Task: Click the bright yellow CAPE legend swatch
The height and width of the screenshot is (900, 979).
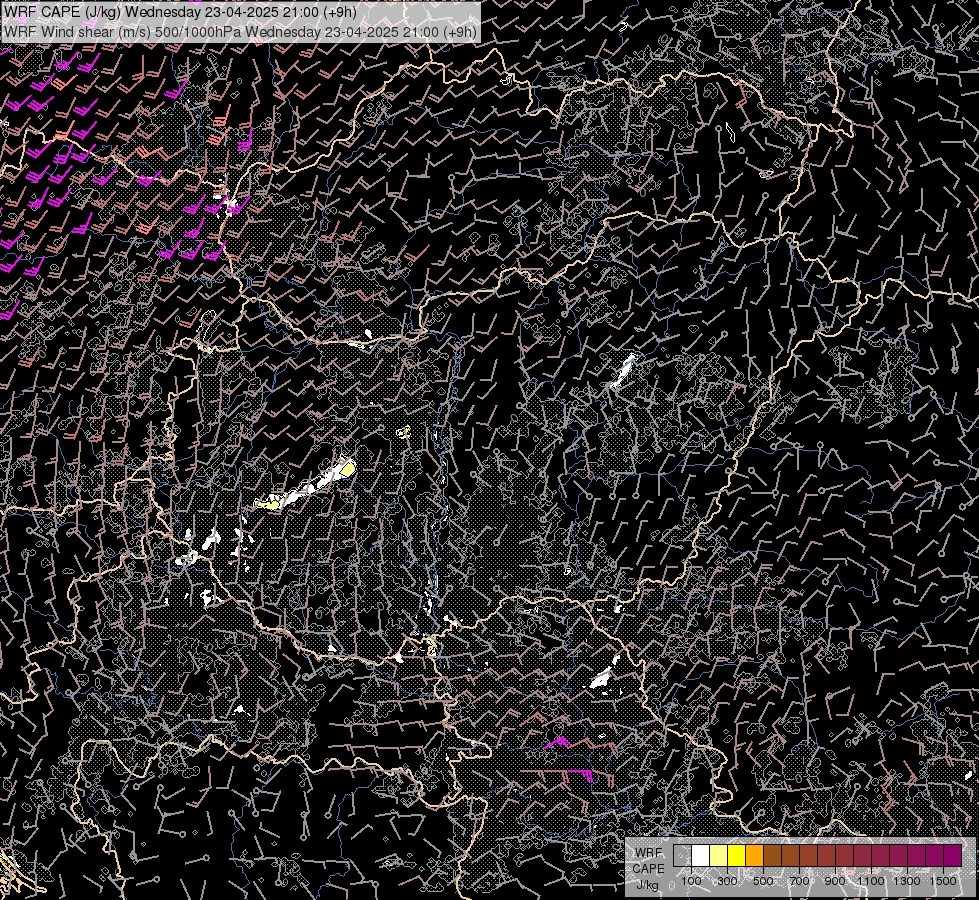Action: coord(736,855)
